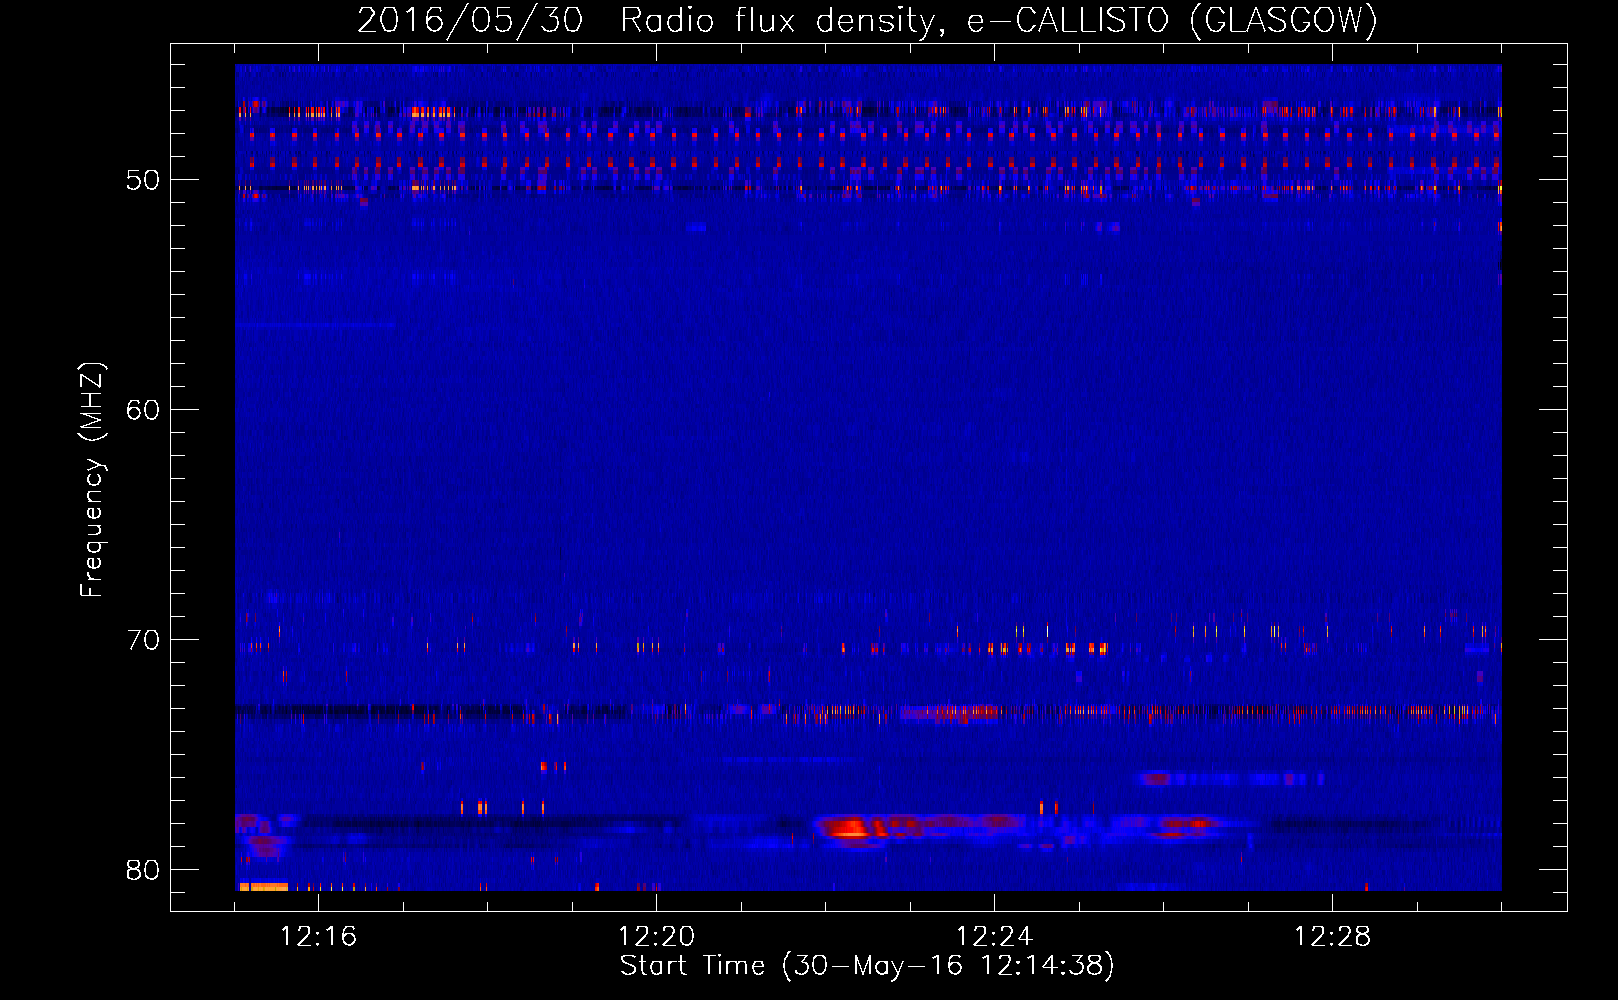1618x1000 pixels.
Task: Click the 12:16 time tick label
Action: pyautogui.click(x=318, y=937)
